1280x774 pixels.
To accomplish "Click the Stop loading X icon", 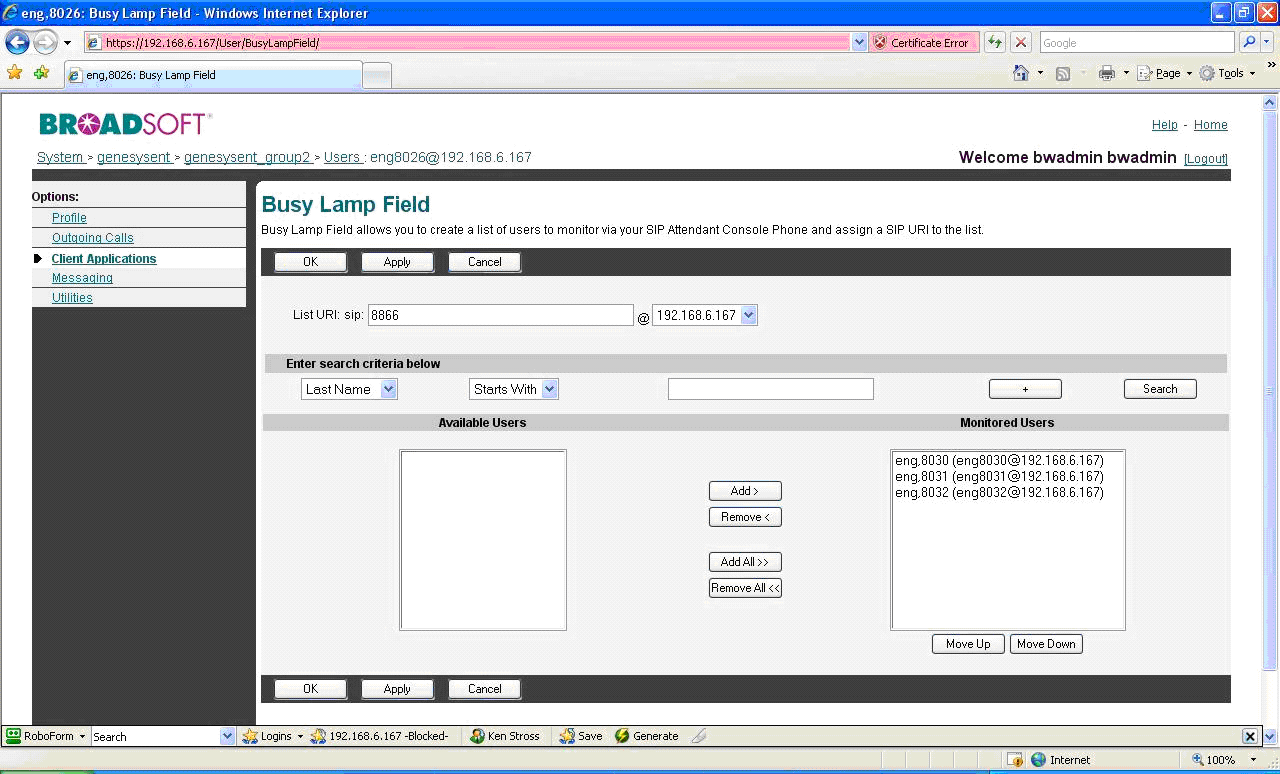I will (x=1020, y=43).
